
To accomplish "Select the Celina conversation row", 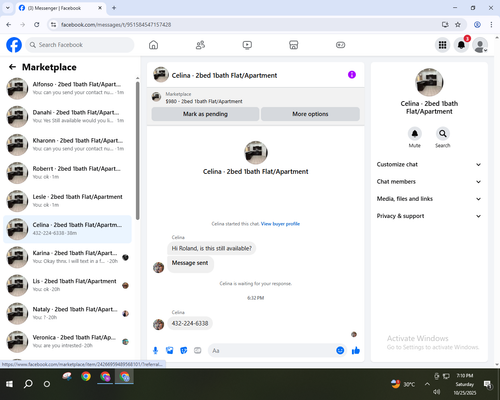I will 67,229.
